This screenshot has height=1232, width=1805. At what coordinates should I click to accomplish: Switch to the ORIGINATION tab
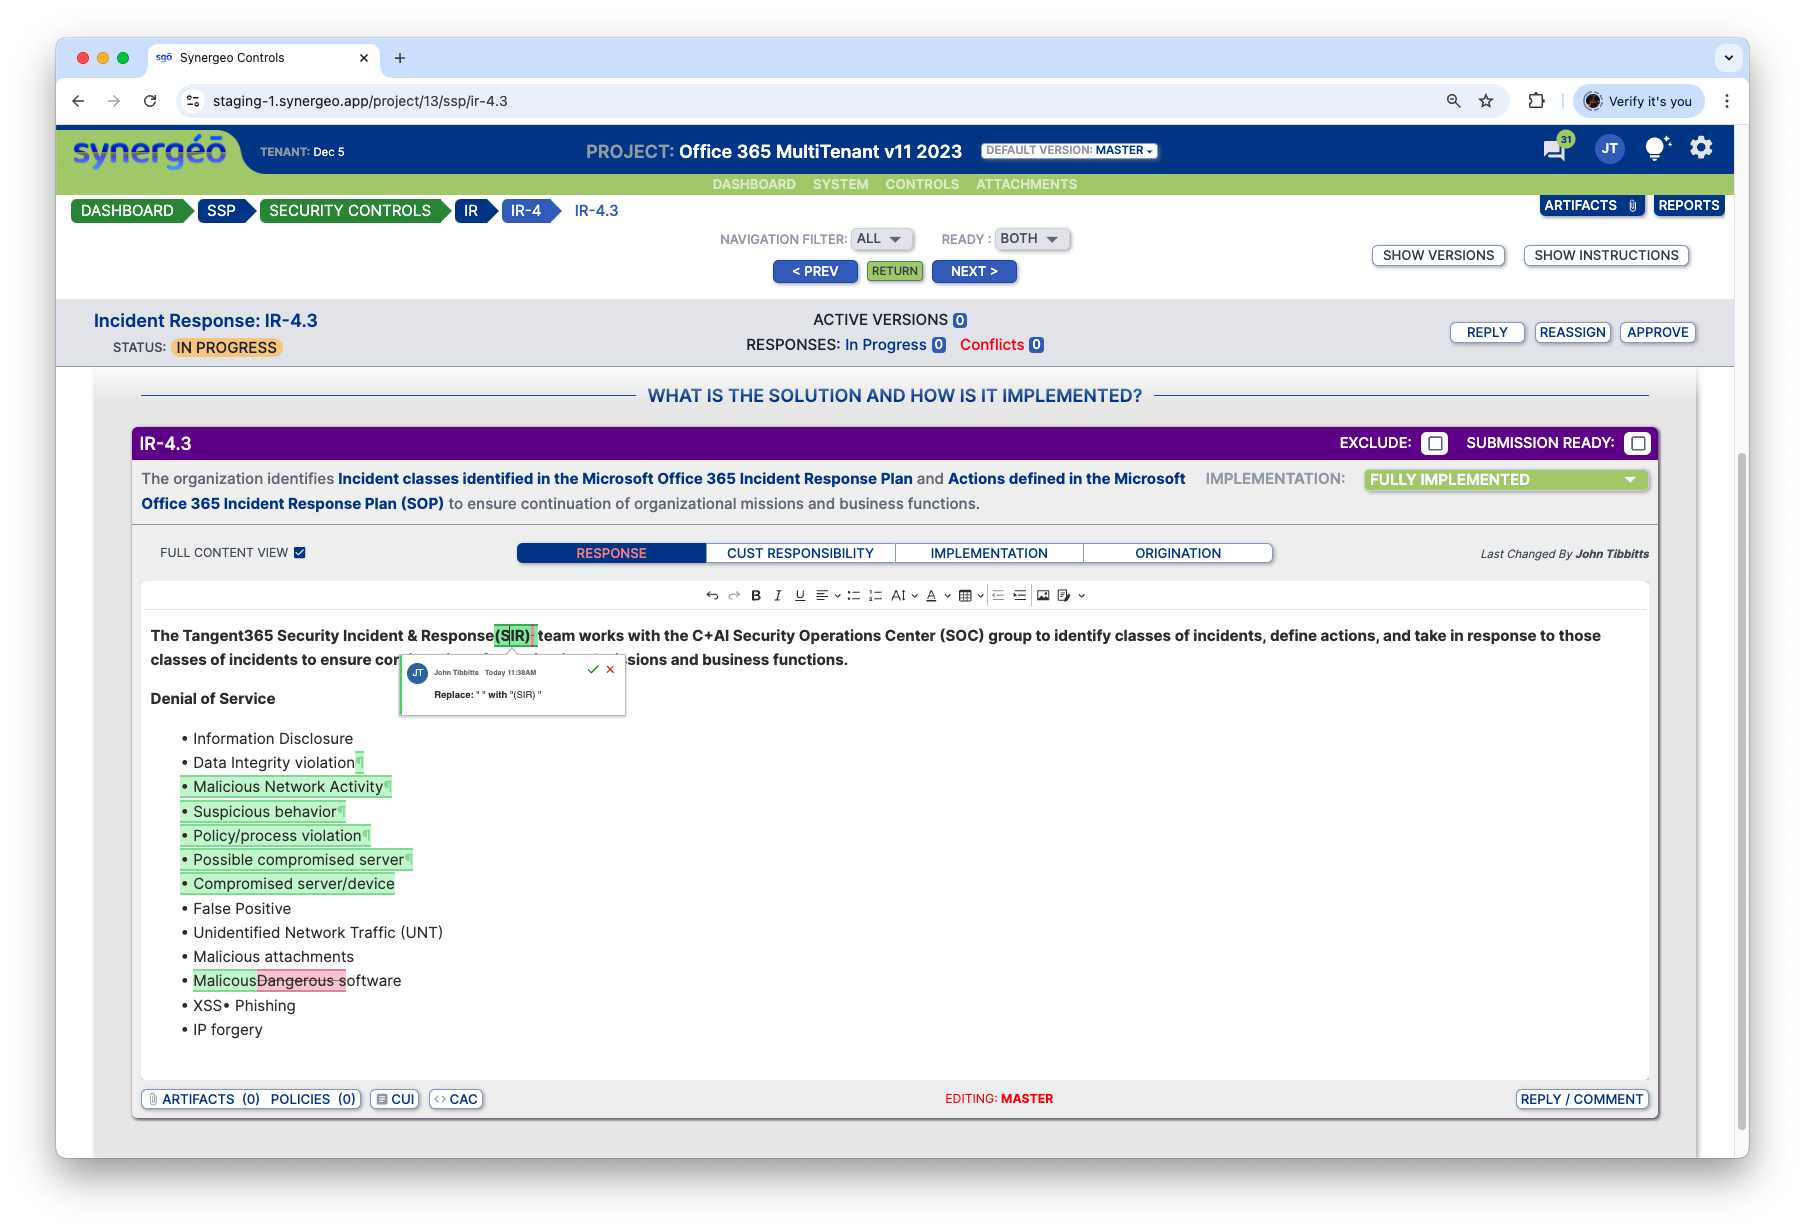coord(1178,553)
